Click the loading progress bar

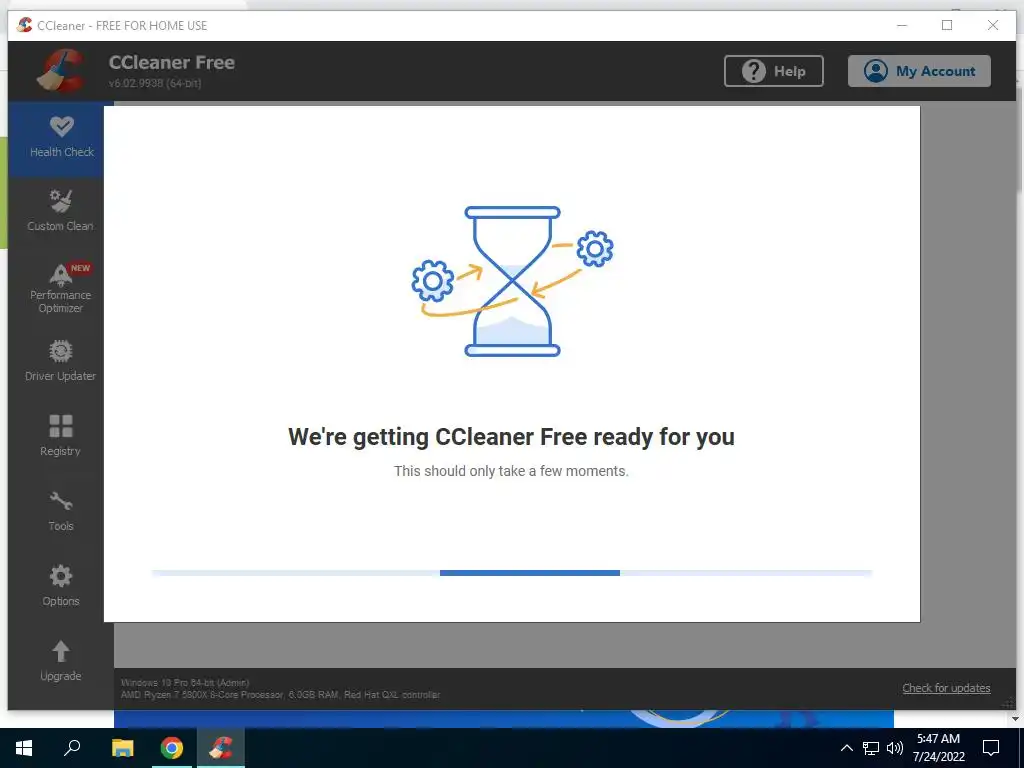(x=512, y=573)
